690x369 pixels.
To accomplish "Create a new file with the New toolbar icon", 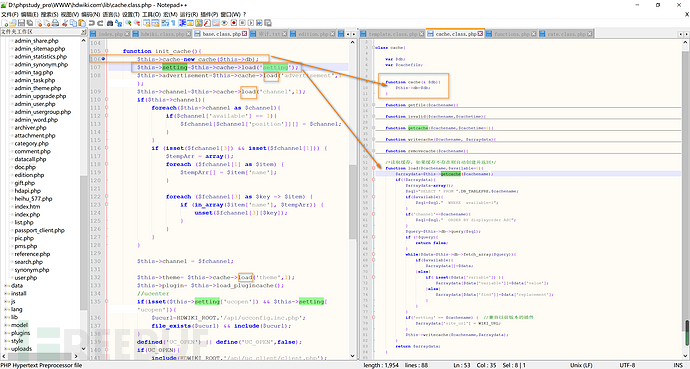I will [x=4, y=23].
